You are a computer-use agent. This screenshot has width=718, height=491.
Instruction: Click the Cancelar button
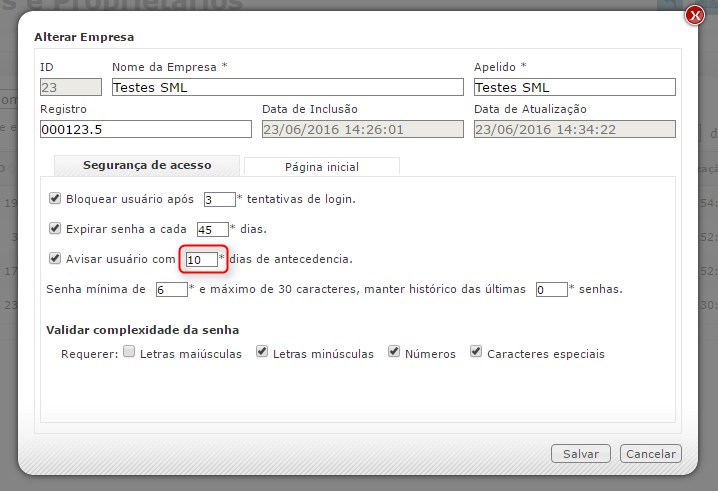(x=650, y=454)
